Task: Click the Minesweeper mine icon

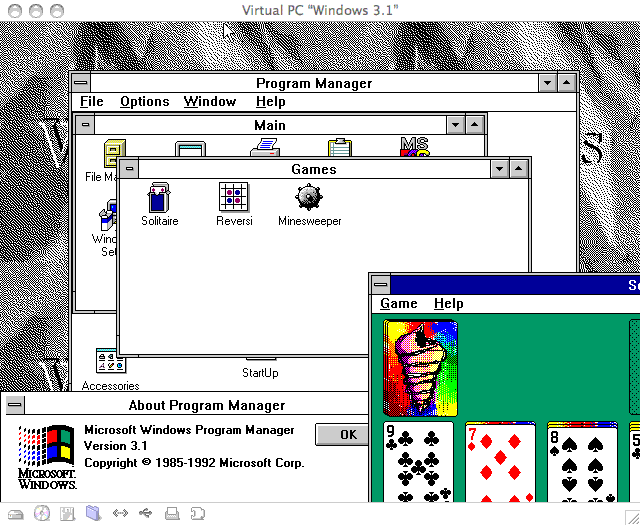Action: (309, 197)
